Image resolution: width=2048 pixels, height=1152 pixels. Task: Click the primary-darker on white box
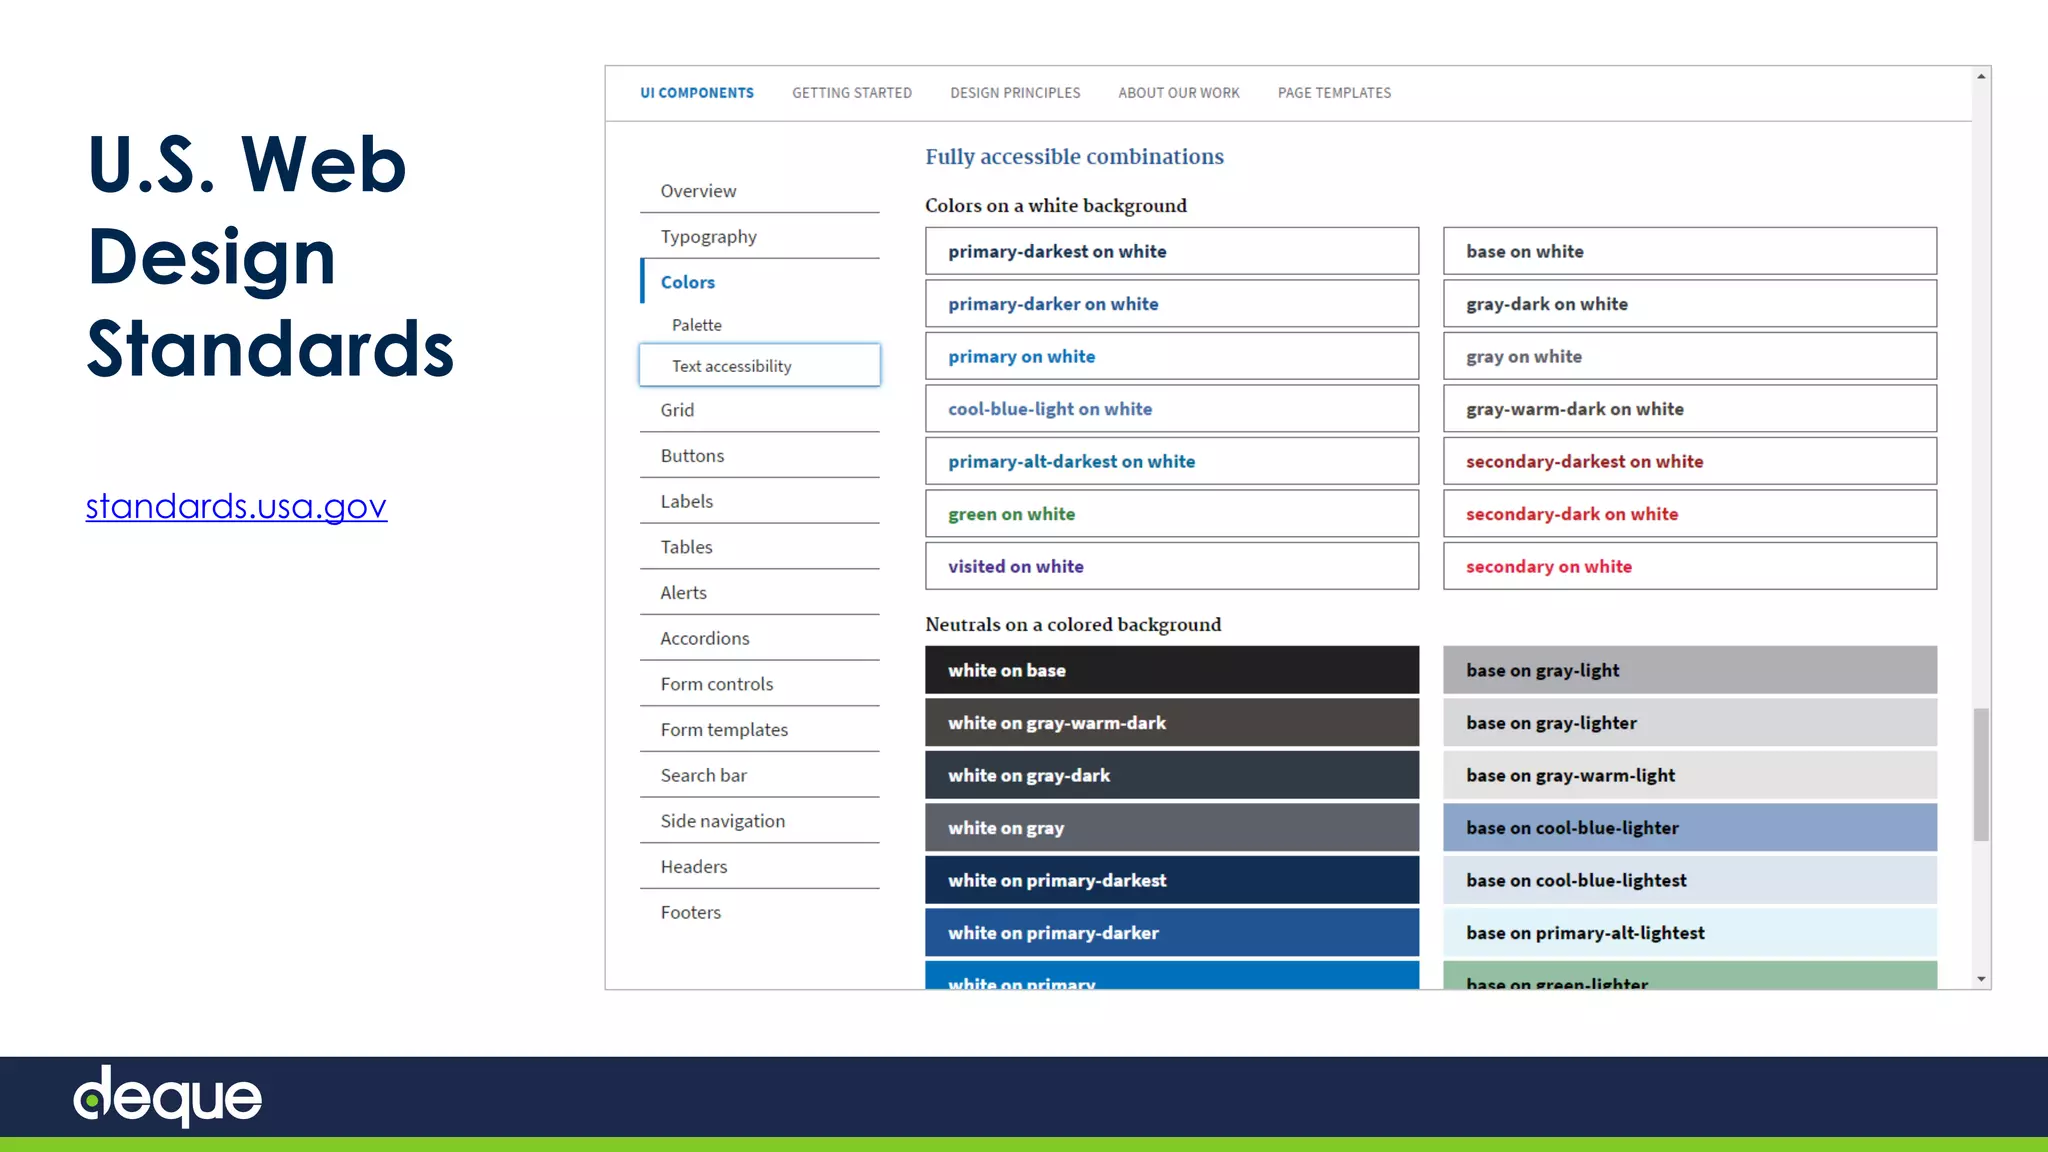pyautogui.click(x=1172, y=304)
